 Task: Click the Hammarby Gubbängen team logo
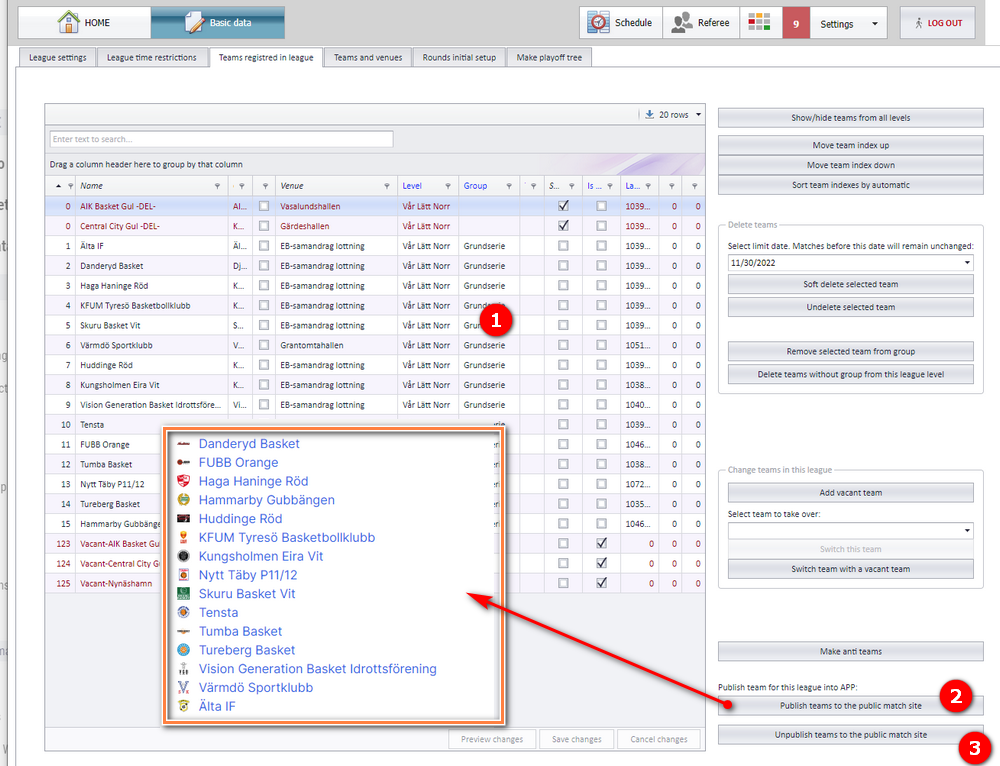184,499
